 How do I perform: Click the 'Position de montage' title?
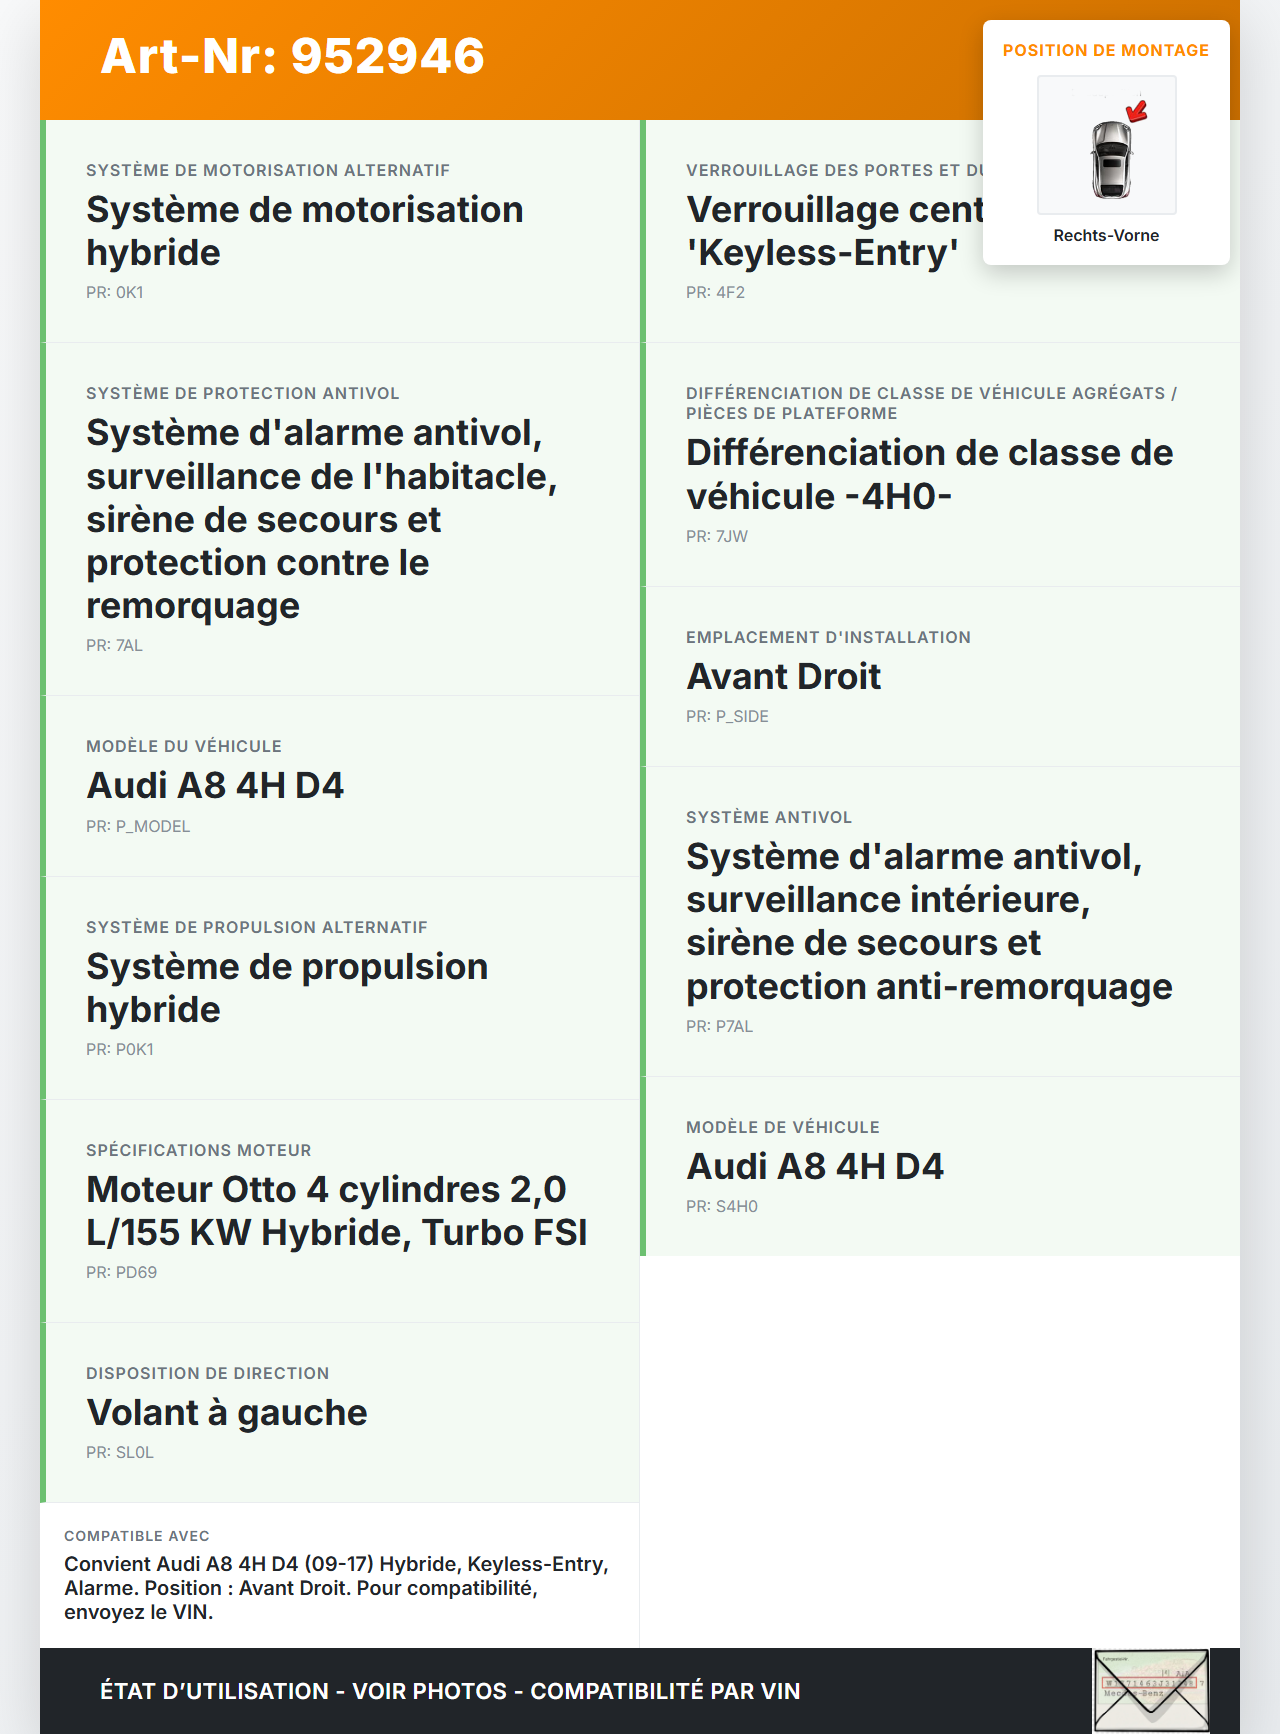tap(1105, 50)
